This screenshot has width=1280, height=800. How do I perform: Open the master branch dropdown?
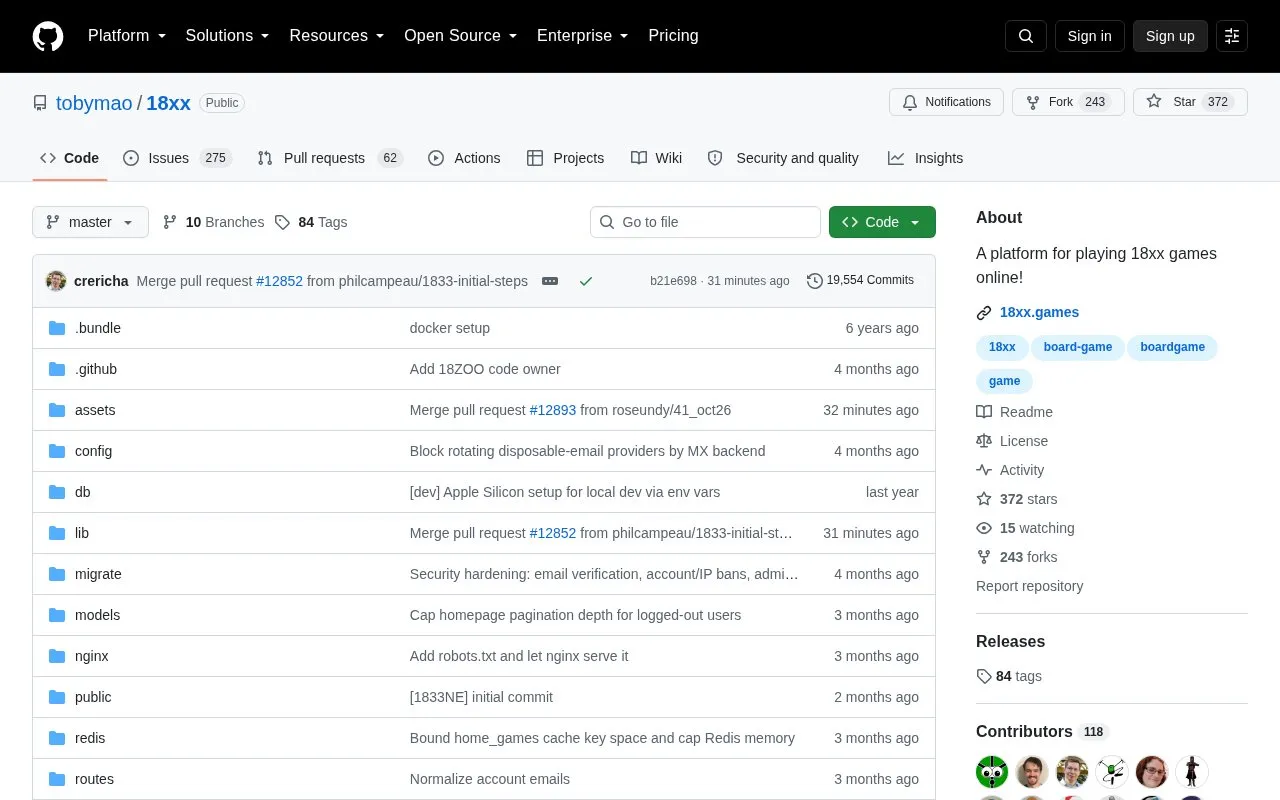[90, 222]
